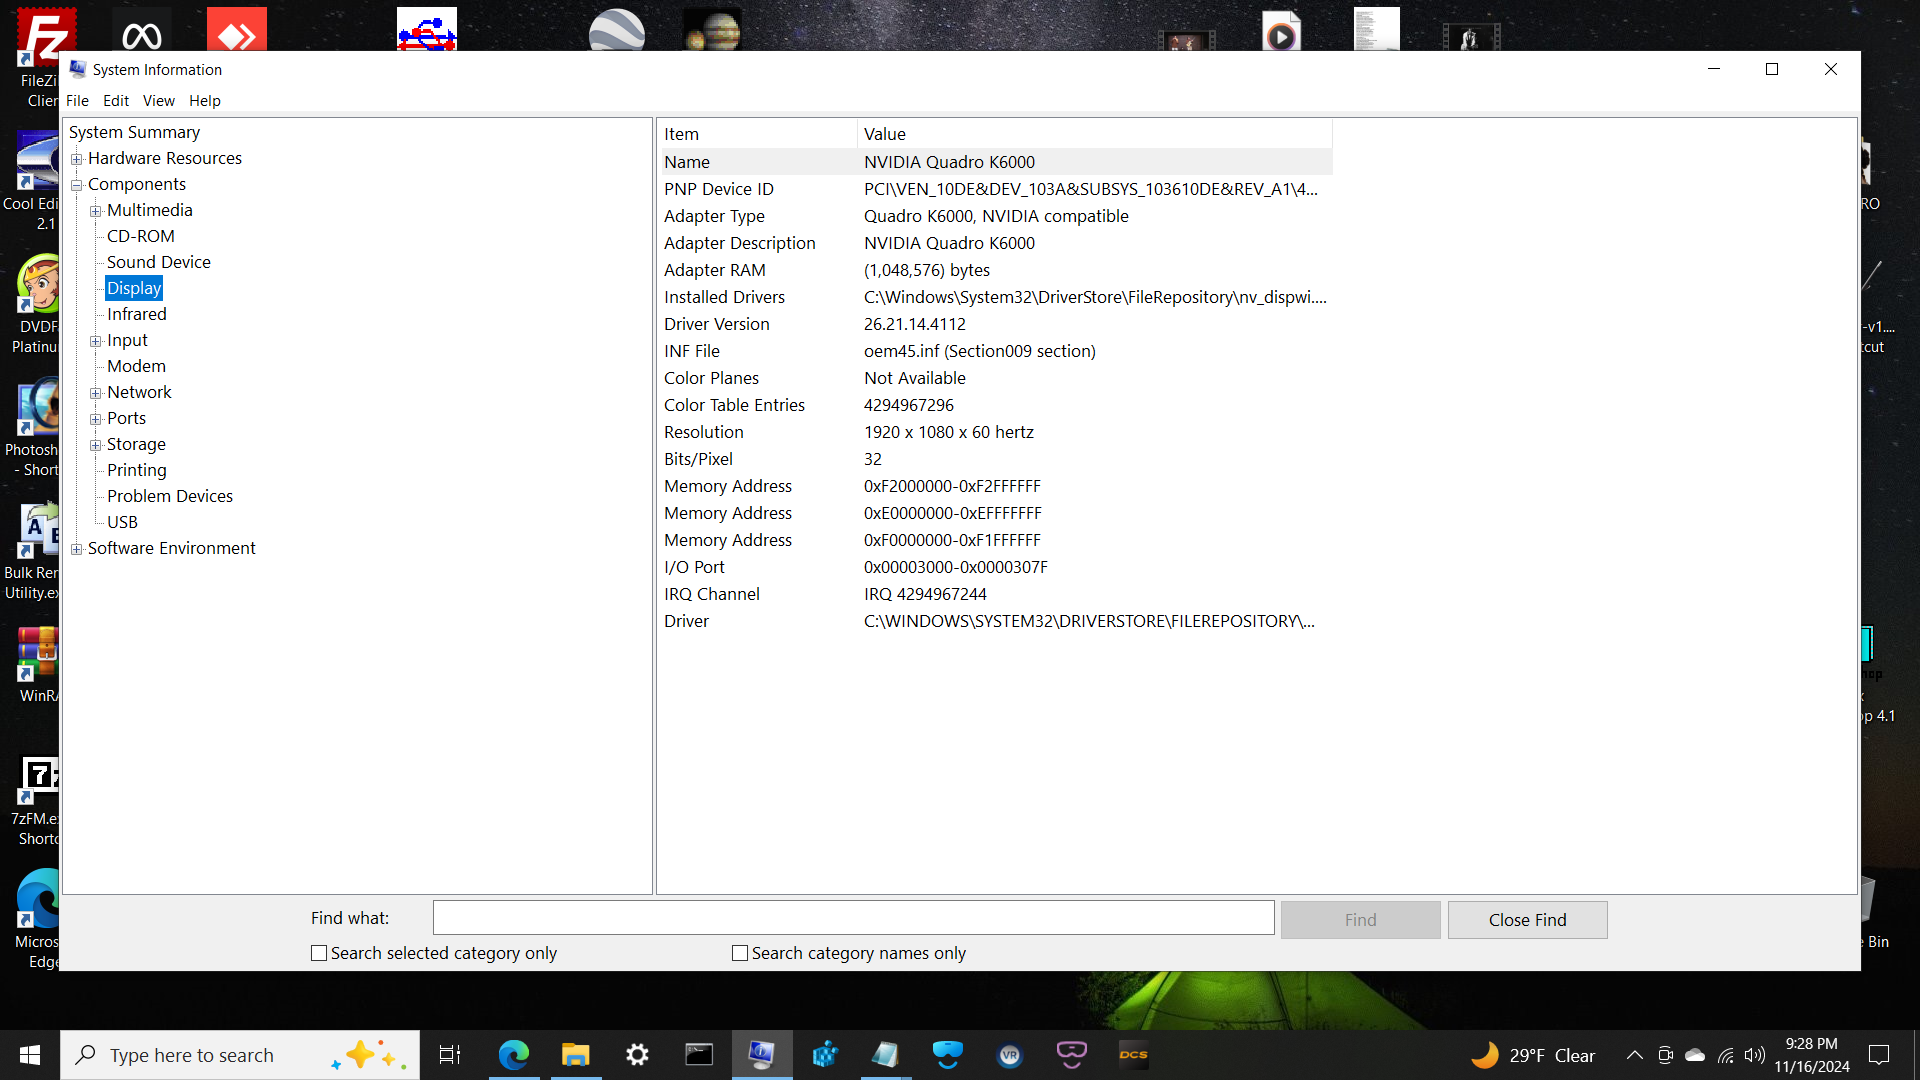Screen dimensions: 1920x1080
Task: Select the Display category
Action: [134, 288]
